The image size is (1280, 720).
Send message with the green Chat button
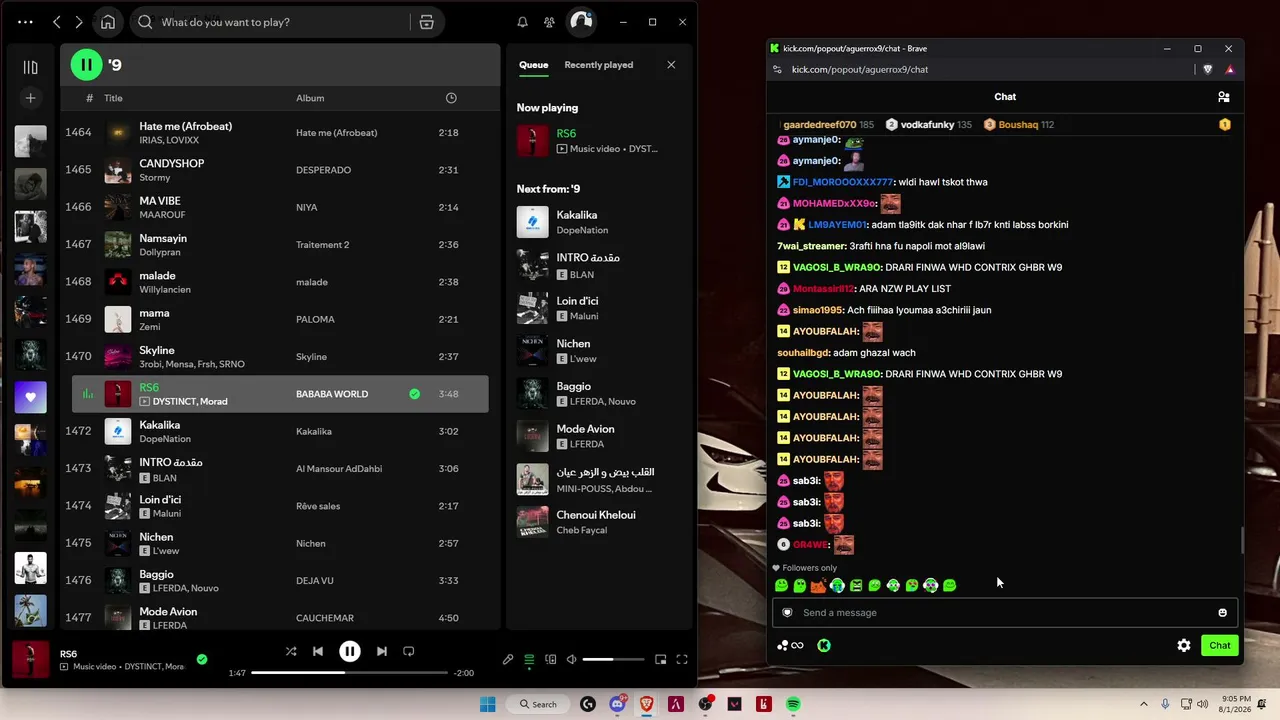1220,645
